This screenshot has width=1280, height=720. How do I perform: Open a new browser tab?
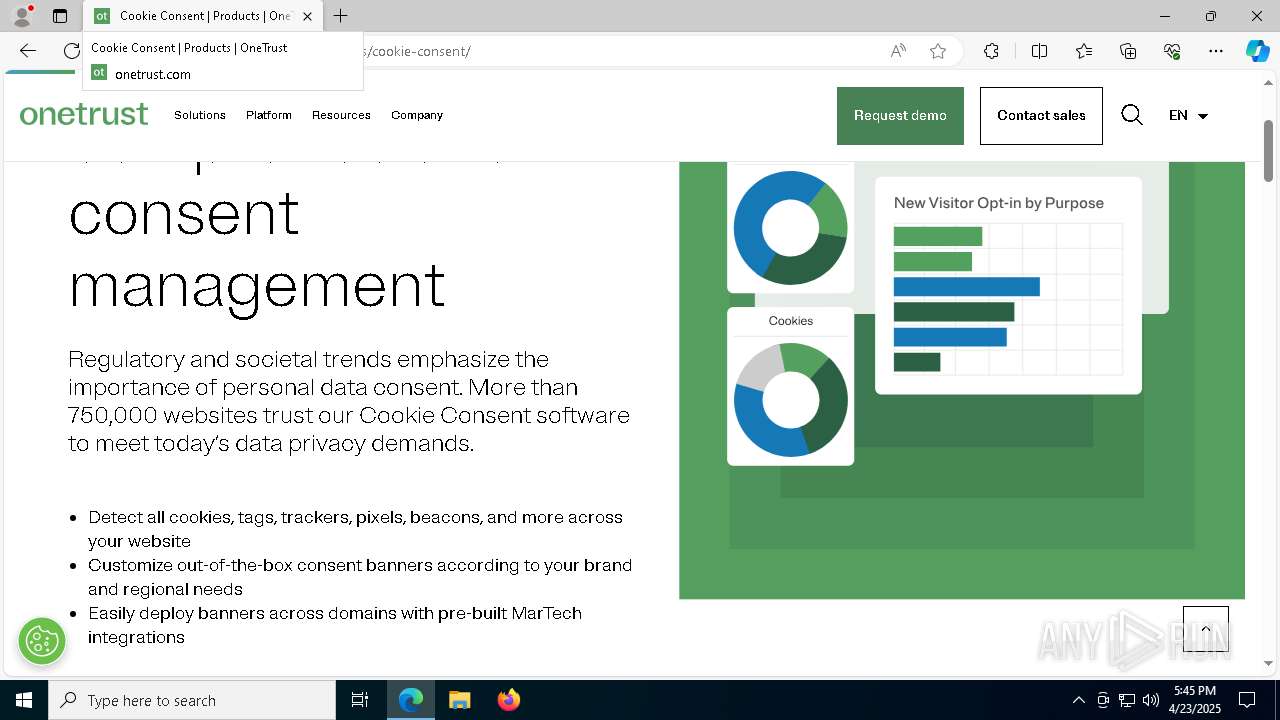coord(341,16)
